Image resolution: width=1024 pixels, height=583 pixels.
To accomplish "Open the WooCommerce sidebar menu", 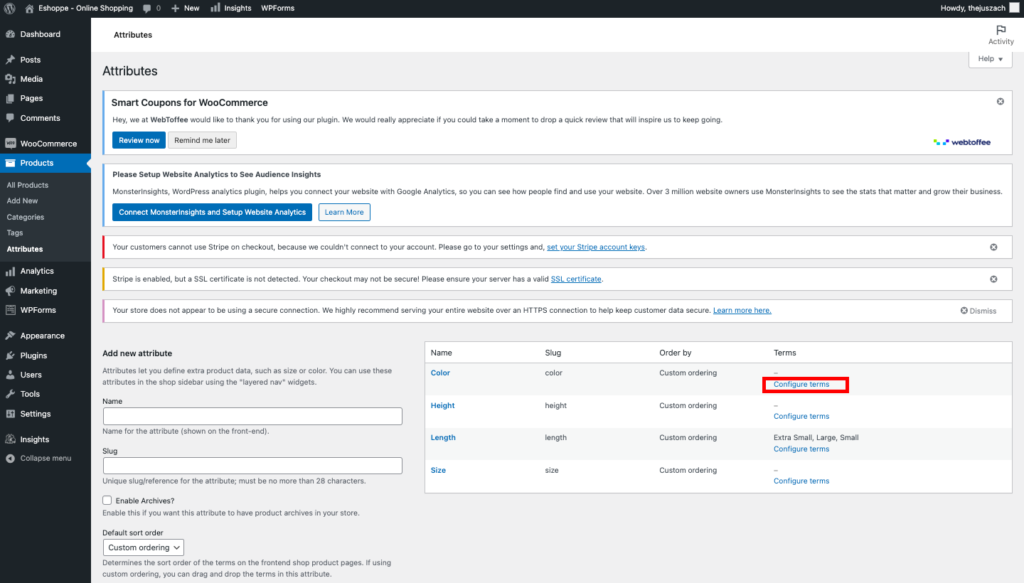I will pyautogui.click(x=48, y=143).
